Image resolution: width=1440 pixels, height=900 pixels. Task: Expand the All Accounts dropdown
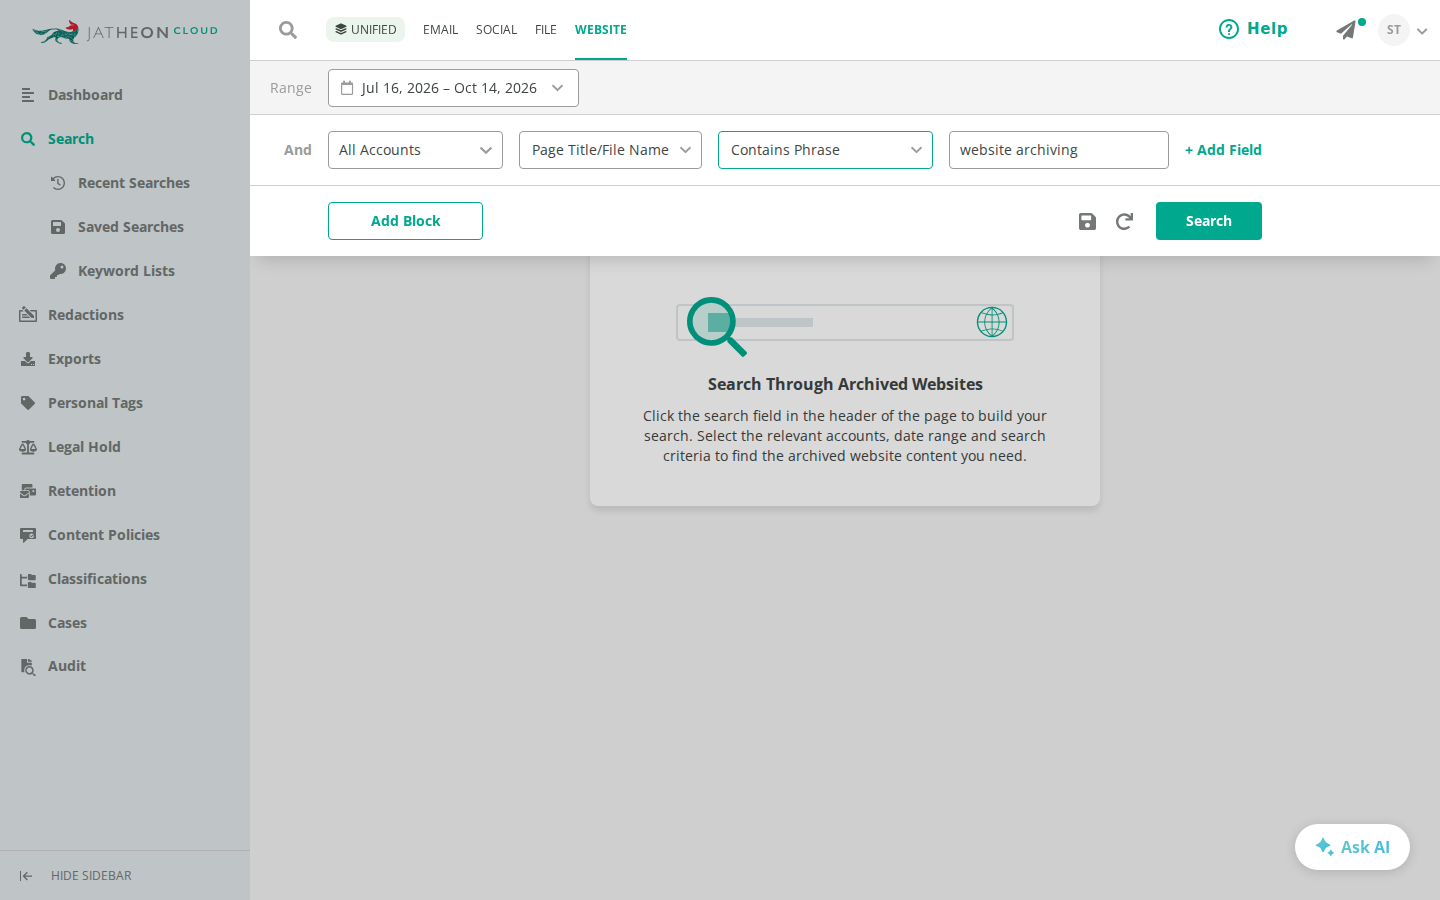point(415,150)
